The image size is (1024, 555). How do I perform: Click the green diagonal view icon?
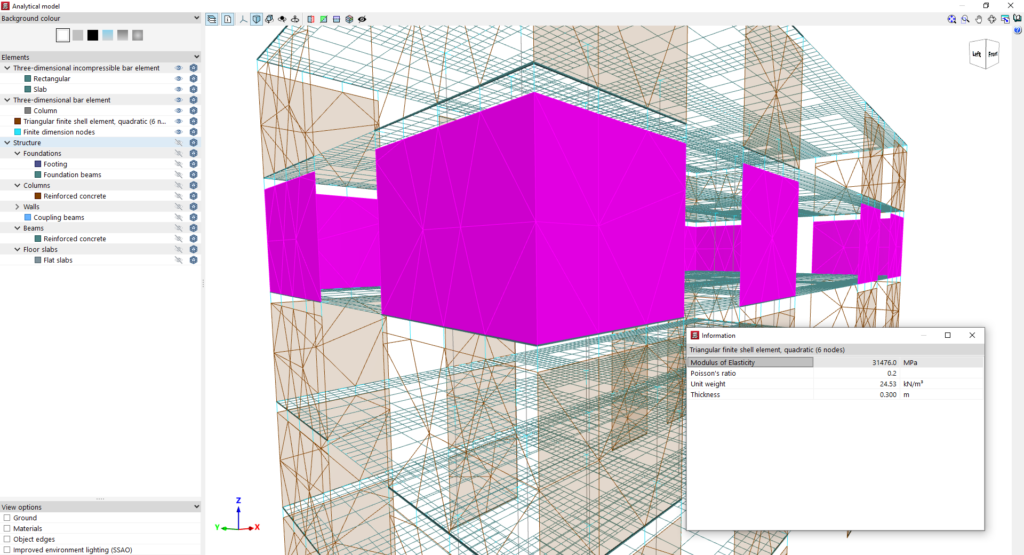coord(323,19)
